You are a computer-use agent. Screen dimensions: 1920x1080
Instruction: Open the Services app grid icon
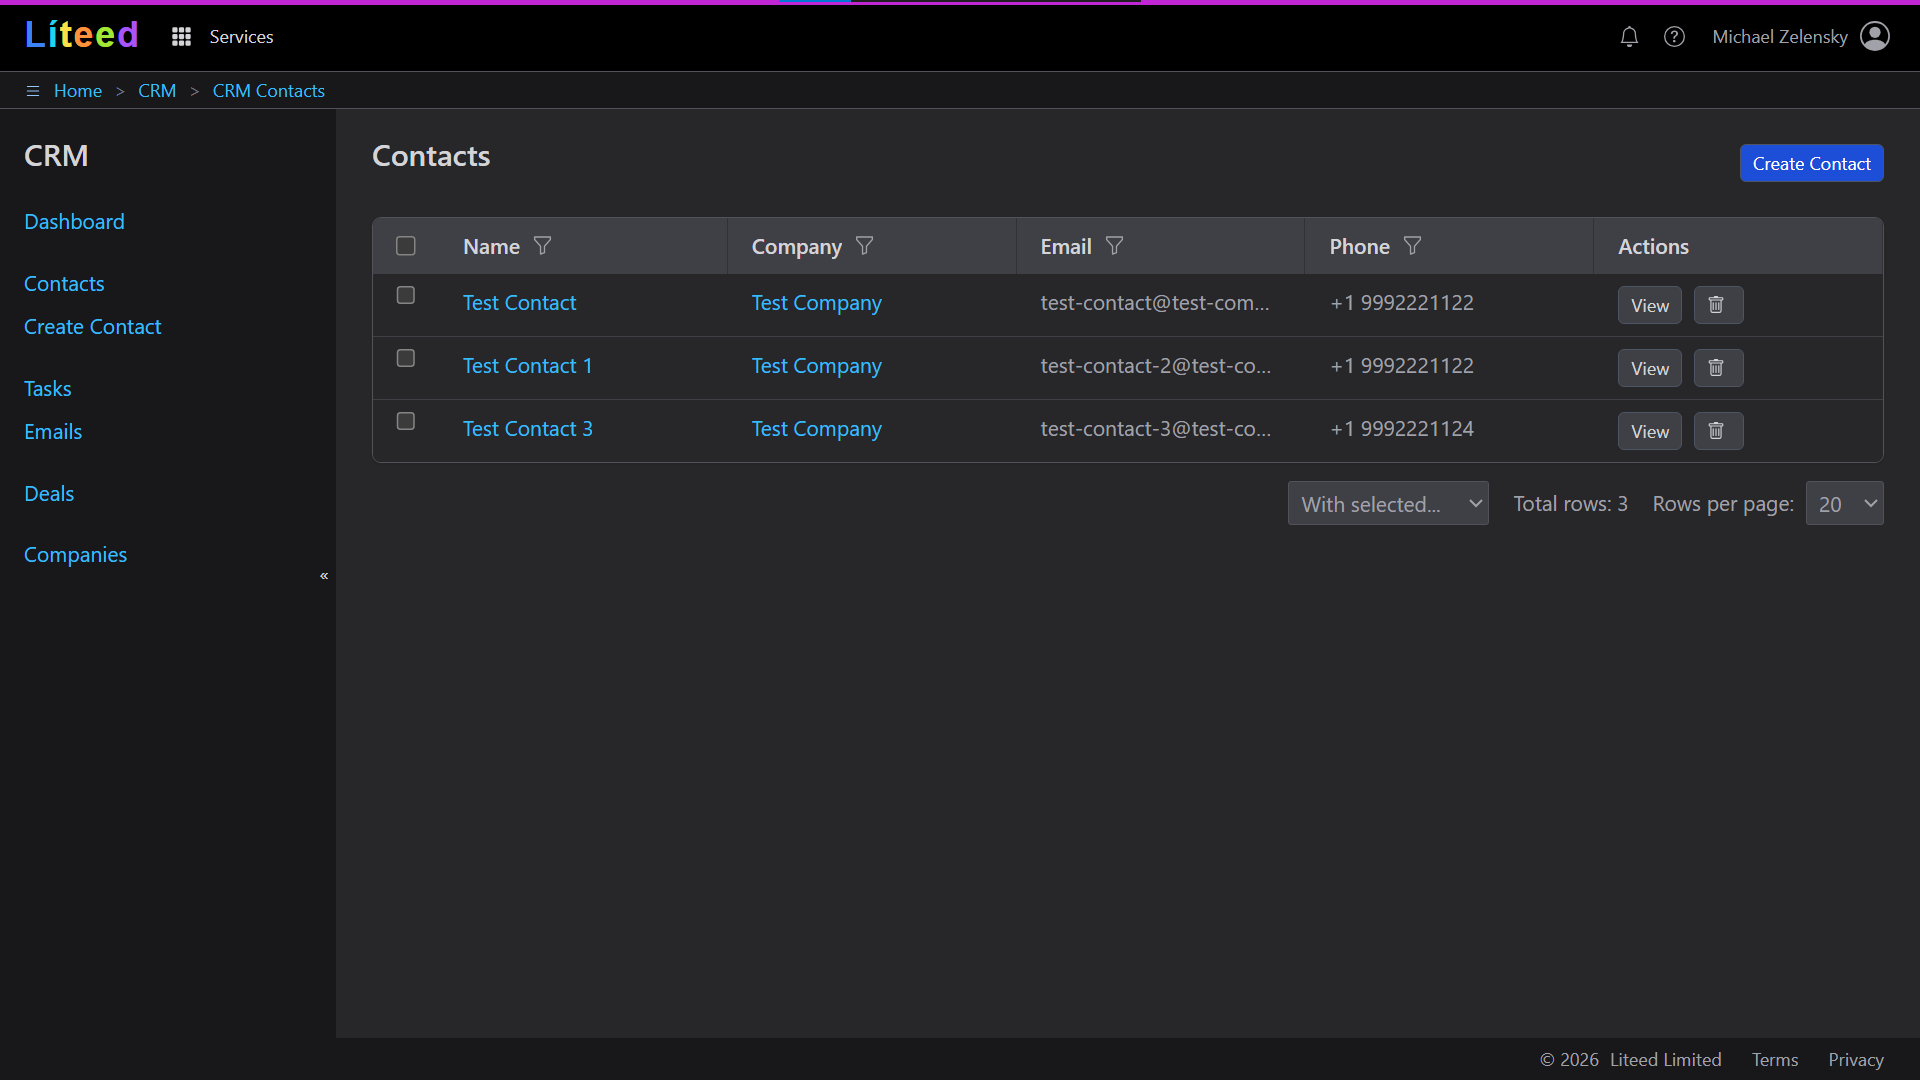point(181,36)
